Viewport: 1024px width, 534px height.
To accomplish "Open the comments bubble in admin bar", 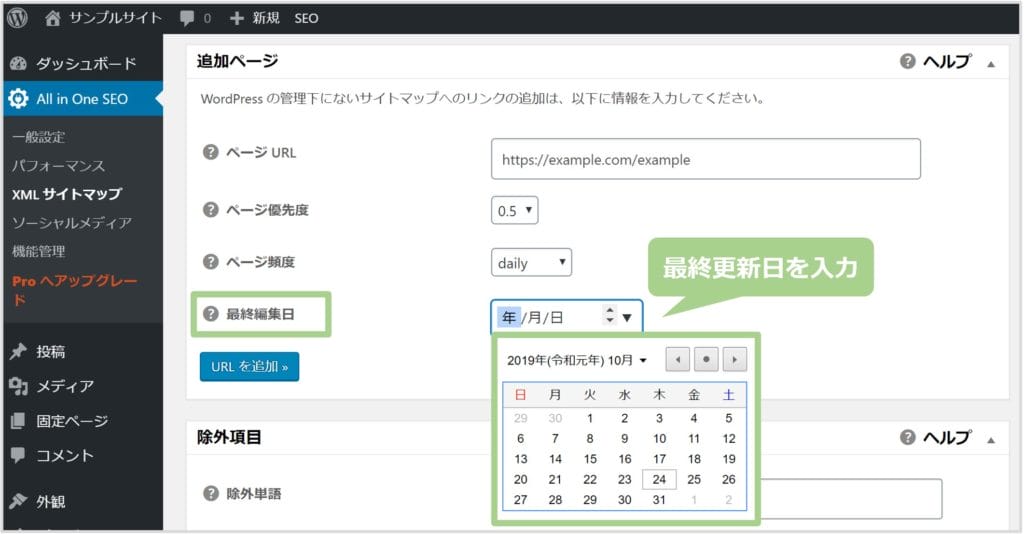I will pos(195,18).
